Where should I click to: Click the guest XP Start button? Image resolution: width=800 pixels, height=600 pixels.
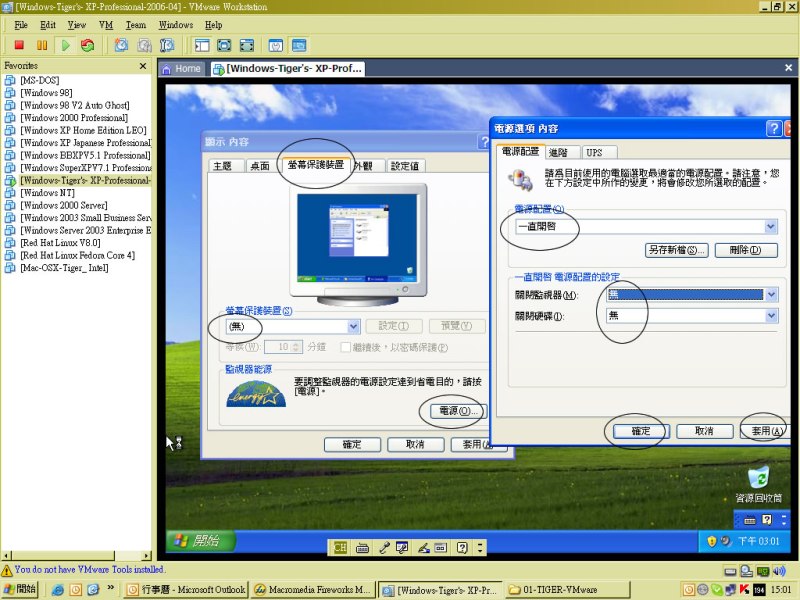click(x=202, y=540)
